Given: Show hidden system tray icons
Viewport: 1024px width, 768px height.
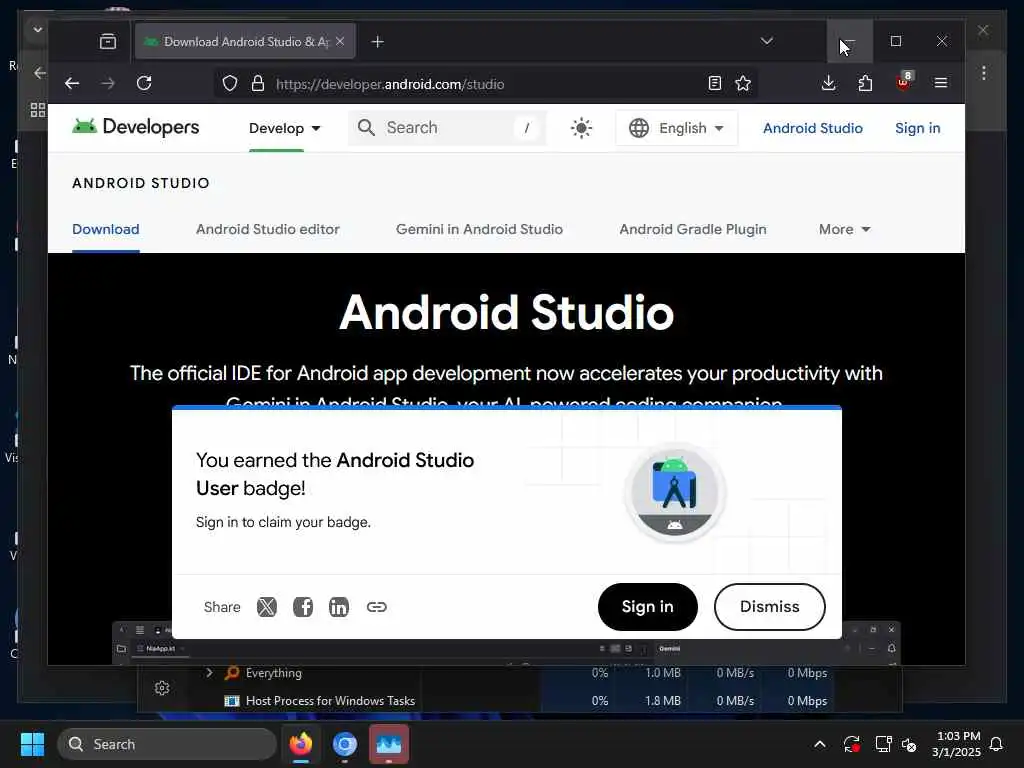Looking at the screenshot, I should click(820, 744).
